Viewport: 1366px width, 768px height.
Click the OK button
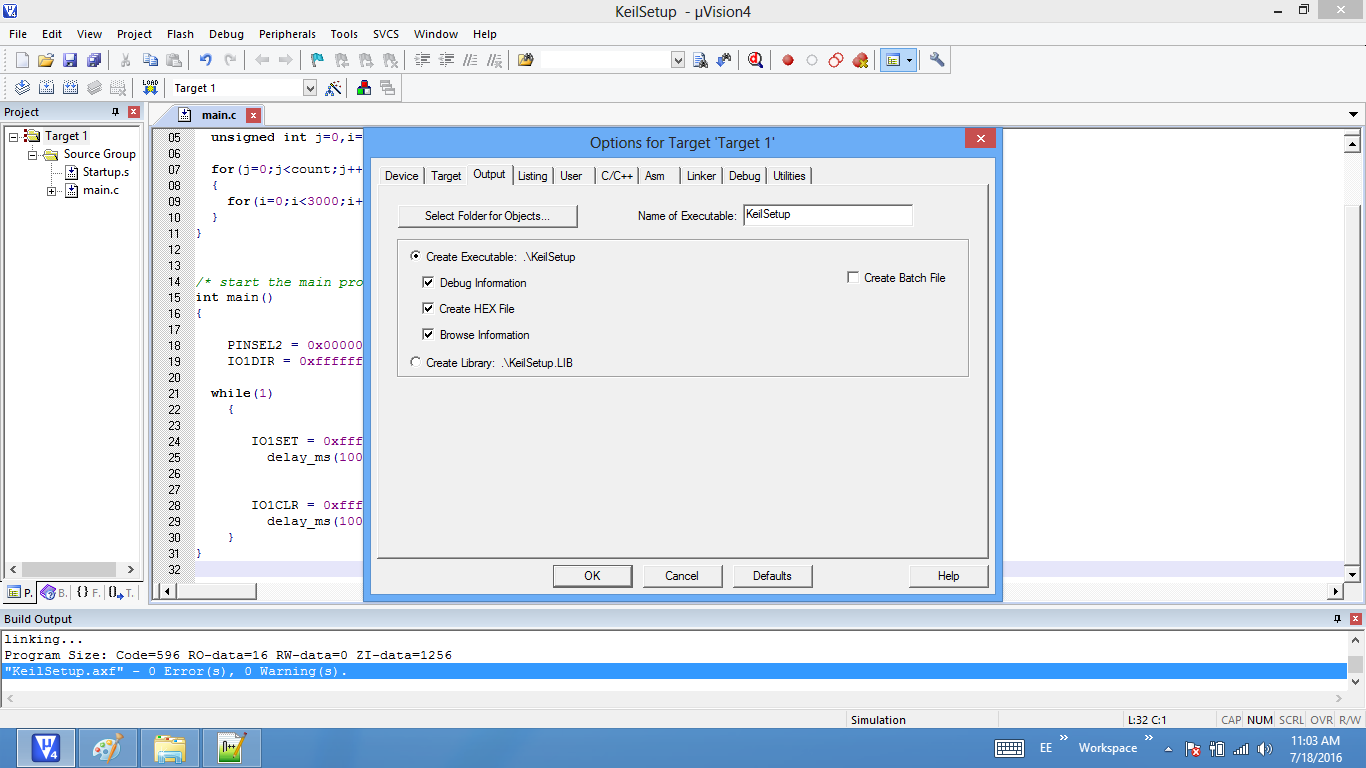click(x=592, y=576)
